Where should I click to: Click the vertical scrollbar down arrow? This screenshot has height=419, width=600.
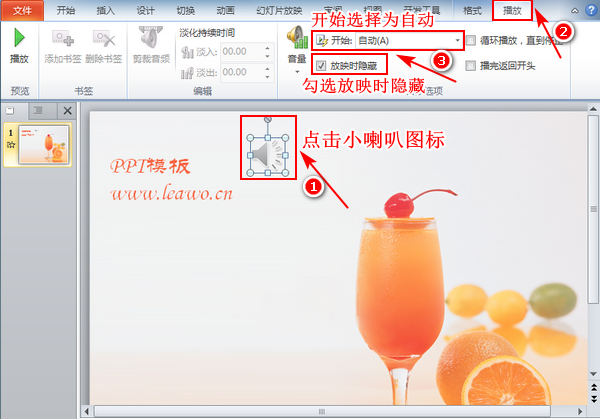click(x=593, y=374)
